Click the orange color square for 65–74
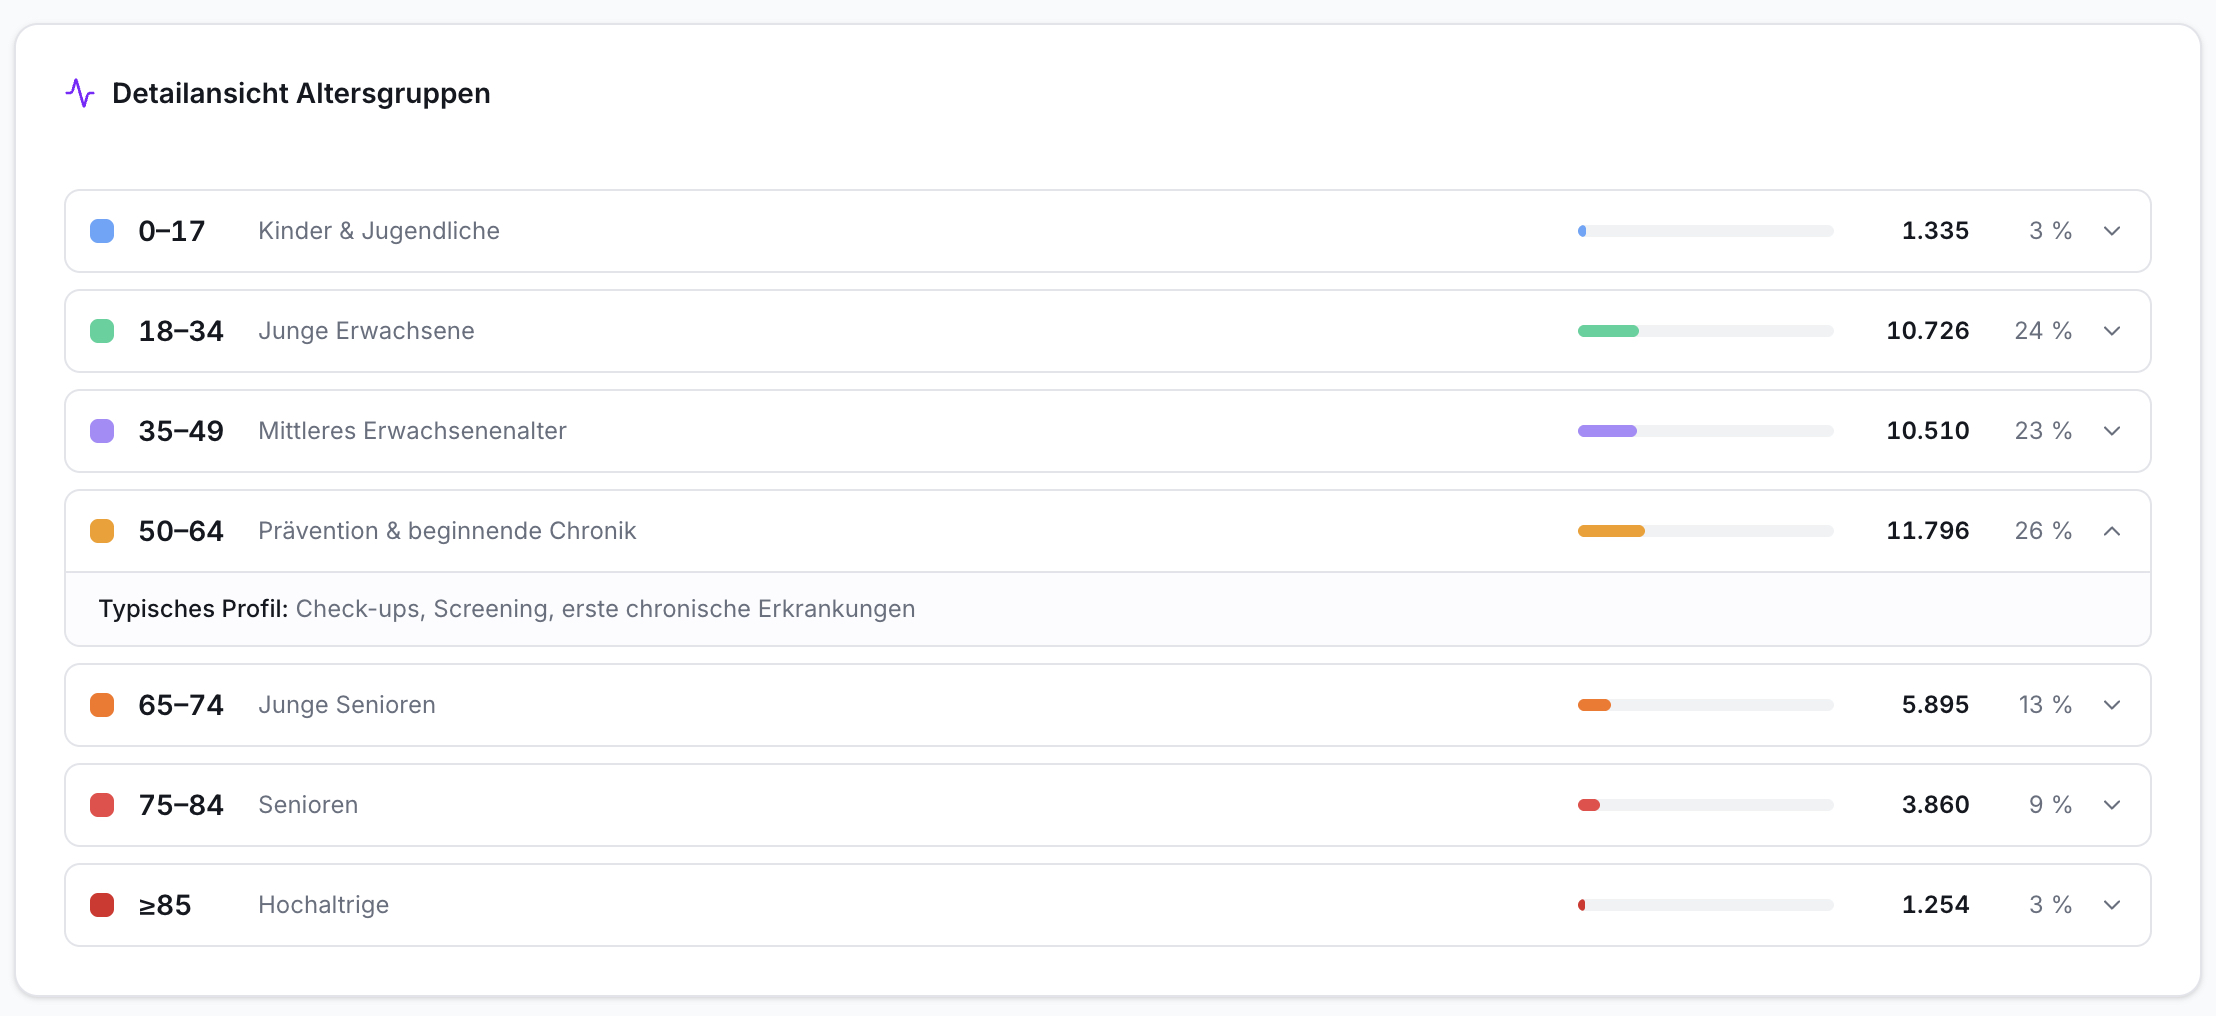Image resolution: width=2216 pixels, height=1016 pixels. tap(102, 705)
